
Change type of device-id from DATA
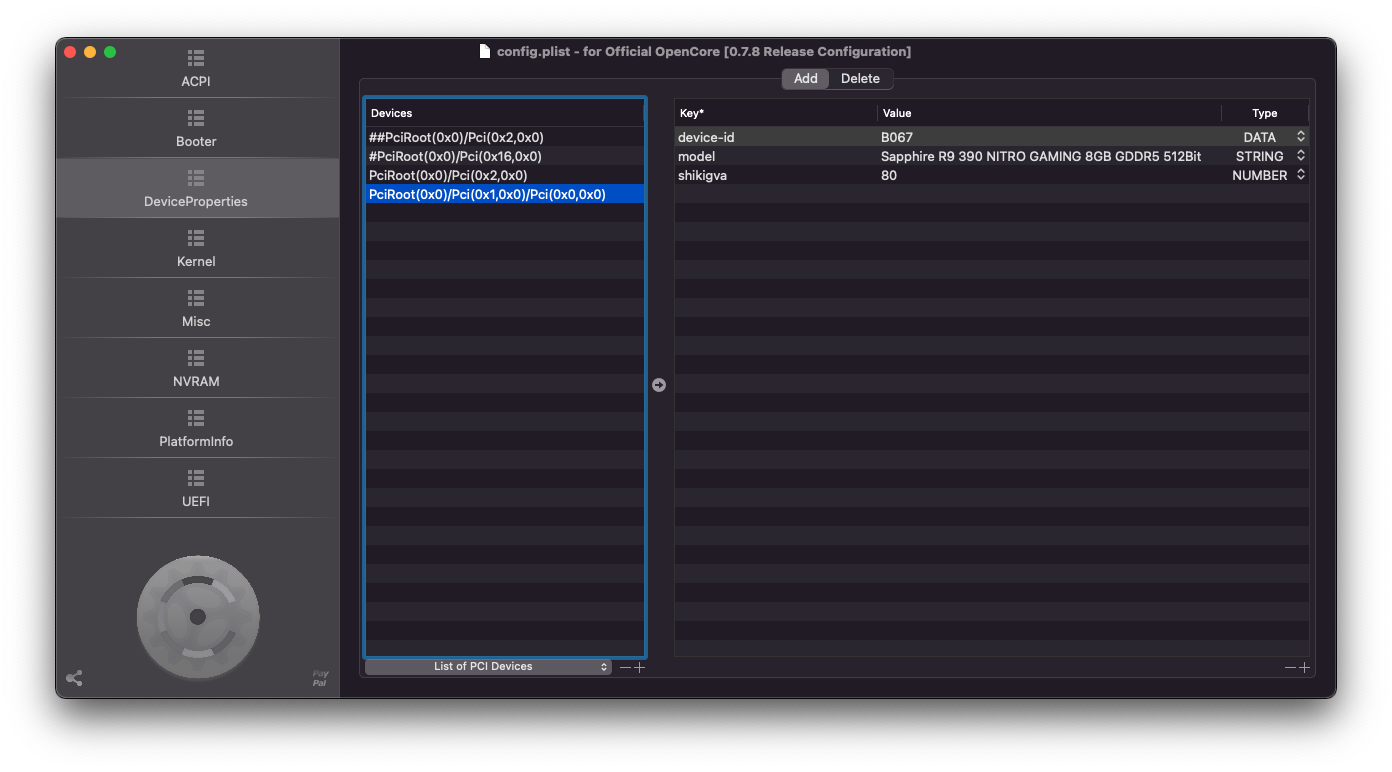coord(1300,137)
